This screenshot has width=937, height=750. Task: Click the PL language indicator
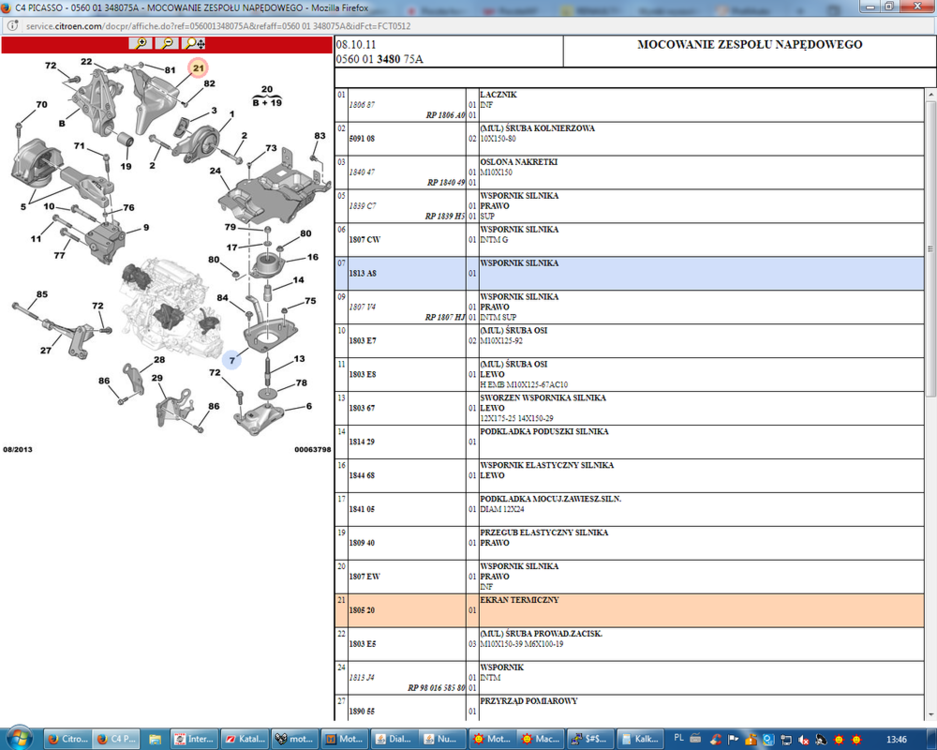tap(678, 738)
